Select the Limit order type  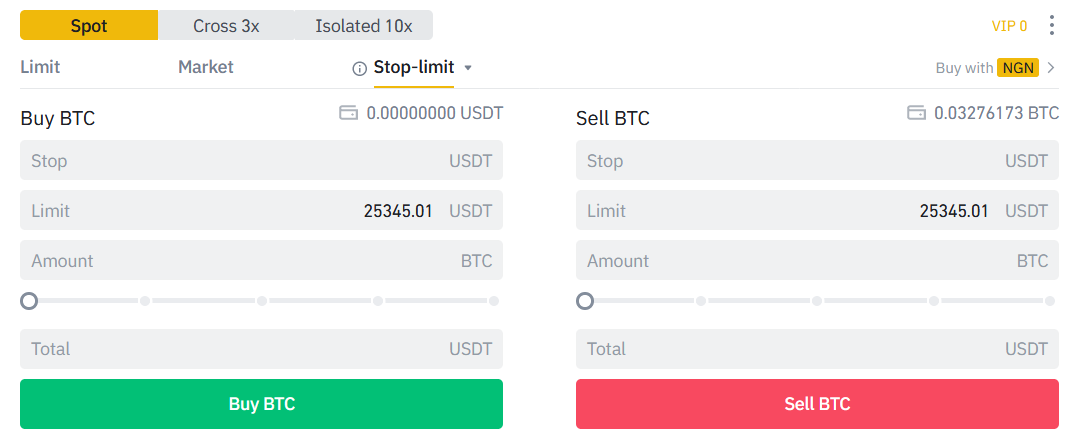[x=40, y=67]
